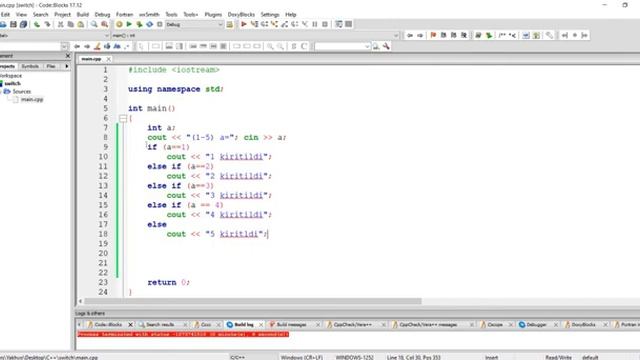Click WINDOWS-1252 encoding in status bar
Screen dimensions: 640x360
[355, 357]
